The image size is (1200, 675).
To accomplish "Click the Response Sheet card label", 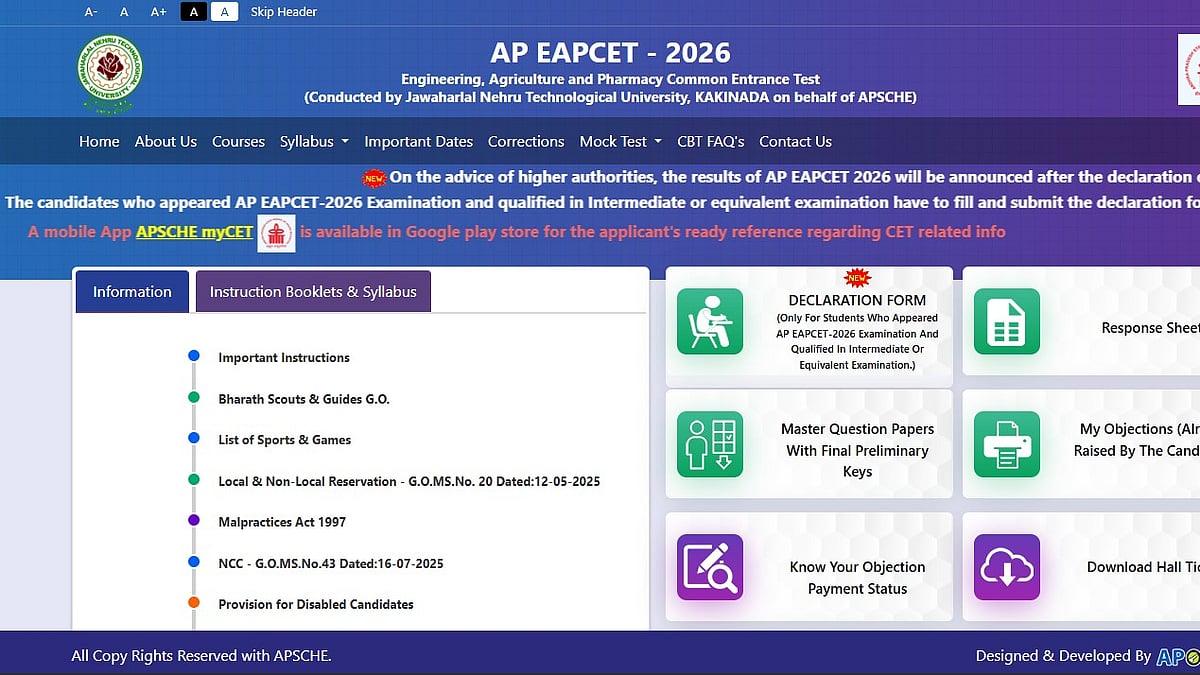I will pos(1150,328).
